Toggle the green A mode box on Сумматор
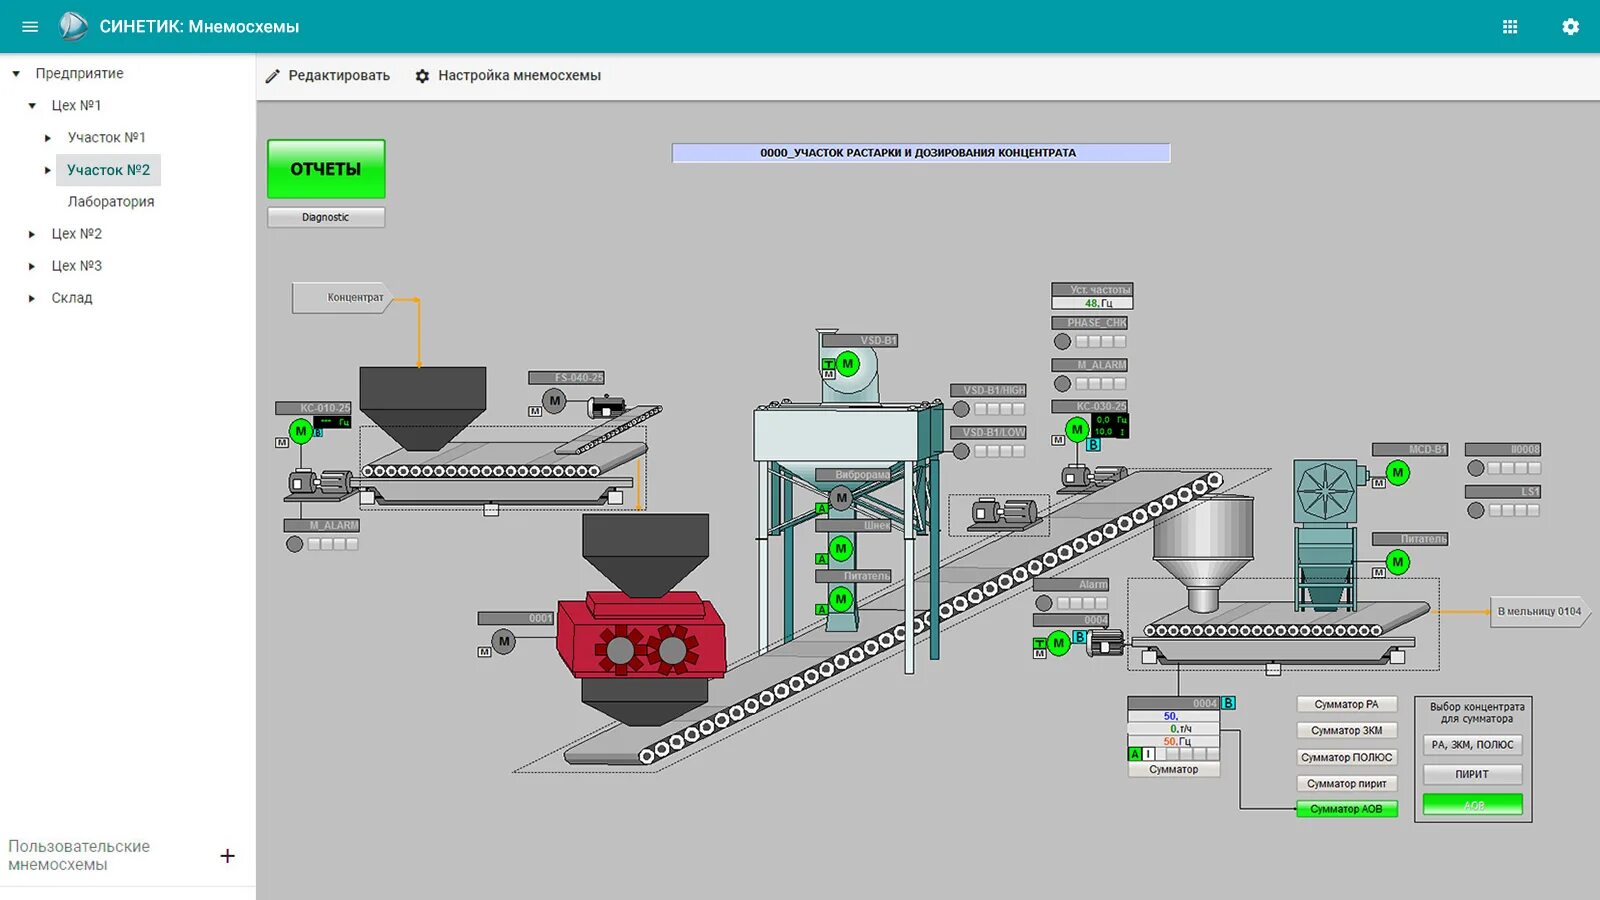 point(1135,754)
